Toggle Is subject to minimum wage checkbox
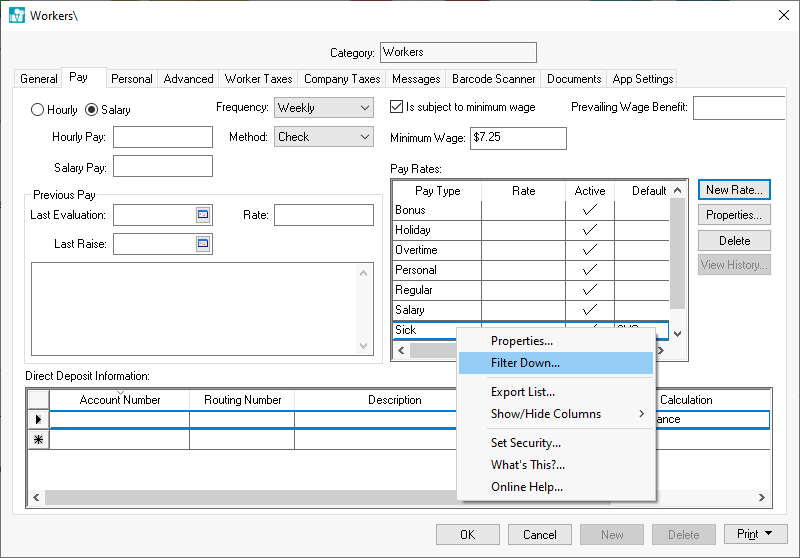 395,107
